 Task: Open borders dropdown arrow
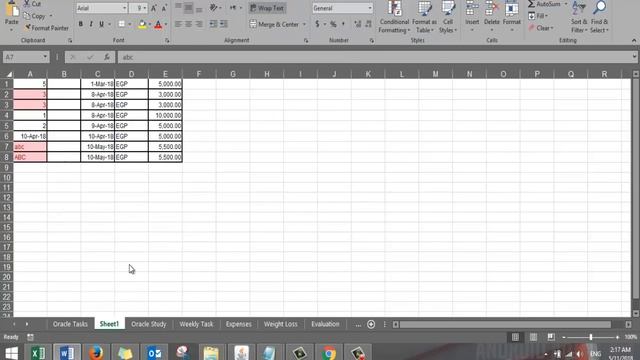129,24
